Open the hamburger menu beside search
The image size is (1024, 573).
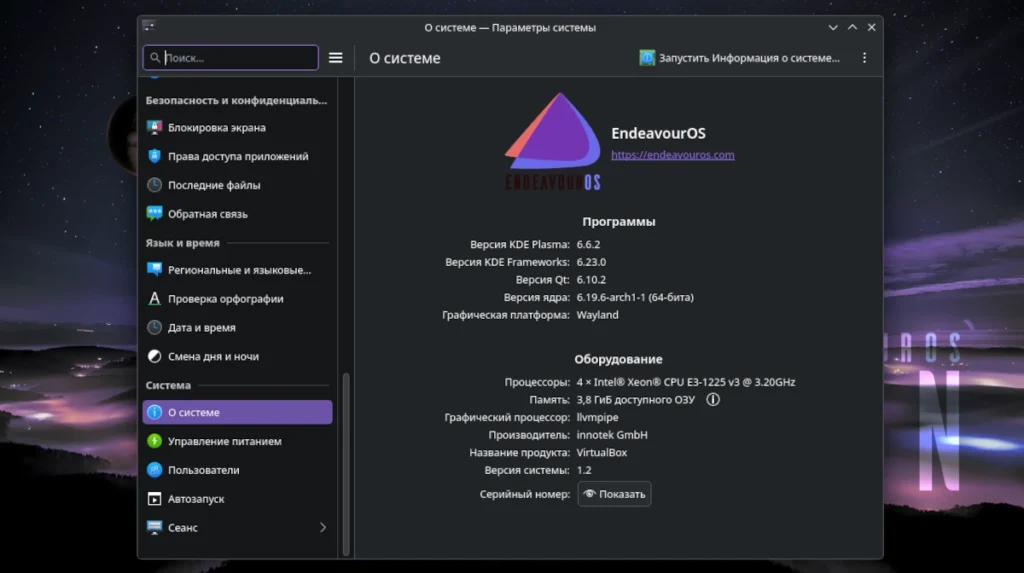pos(336,57)
